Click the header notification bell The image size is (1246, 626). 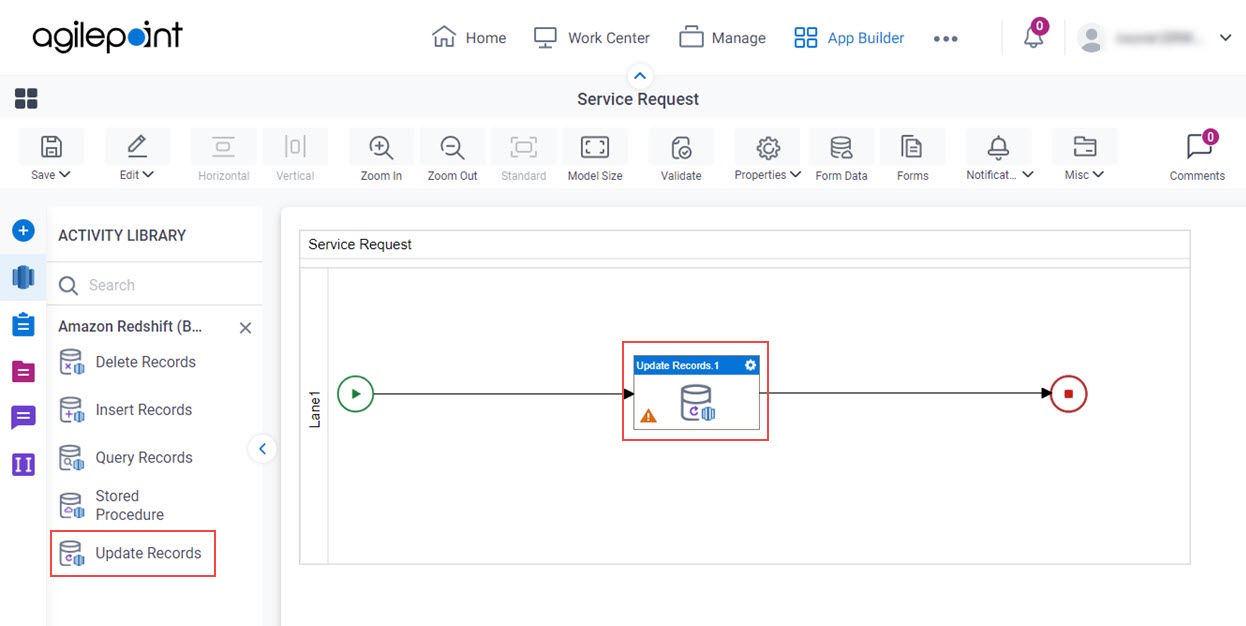1034,38
